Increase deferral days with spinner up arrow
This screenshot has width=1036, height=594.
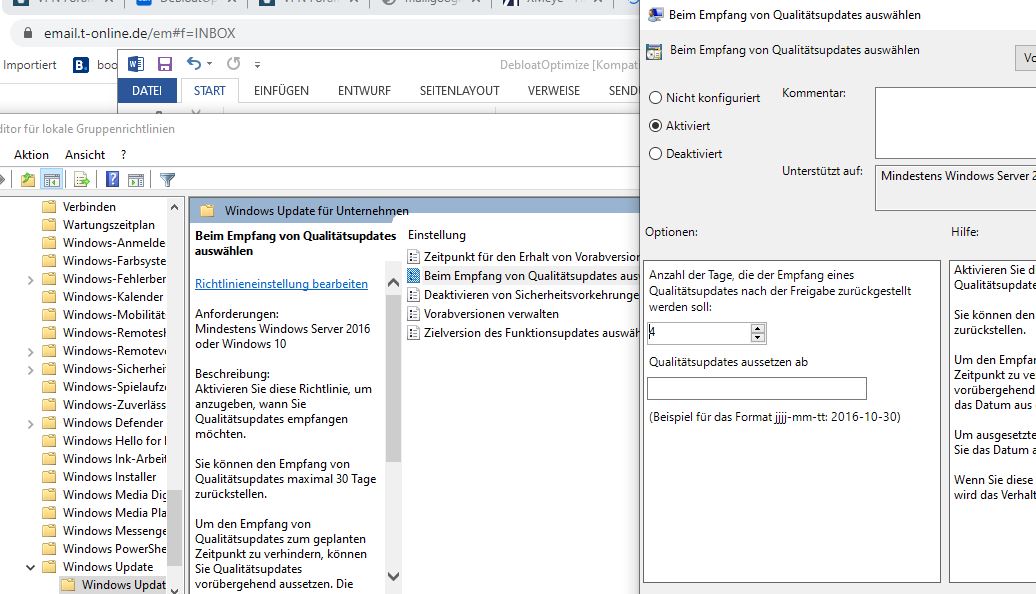(x=758, y=328)
